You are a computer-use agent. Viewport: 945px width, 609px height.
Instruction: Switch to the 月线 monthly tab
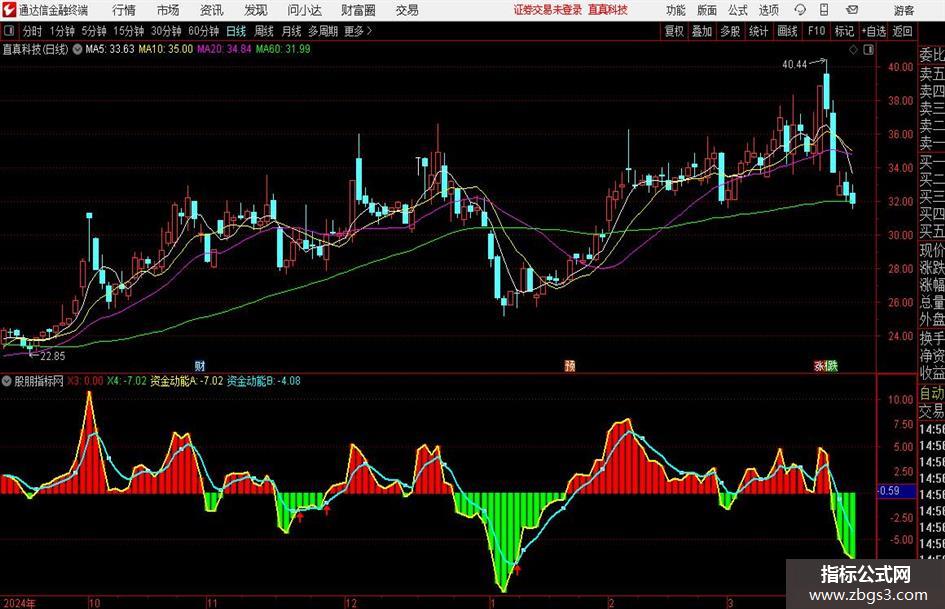click(292, 31)
